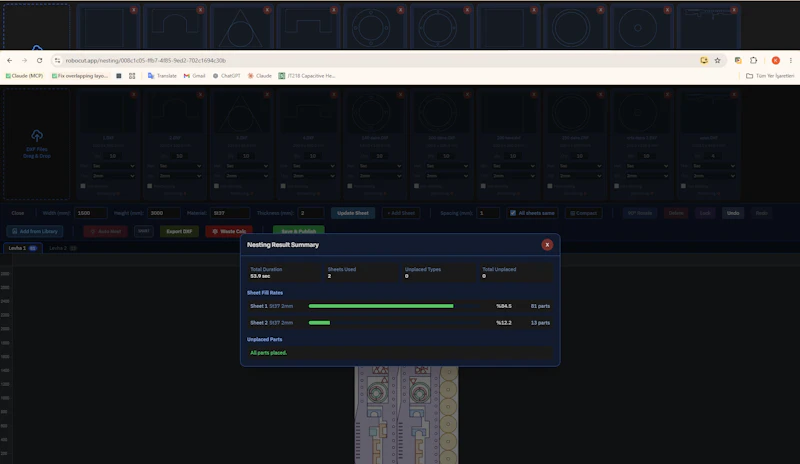Click the Add from Library button
This screenshot has height=464, width=800.
pos(35,231)
